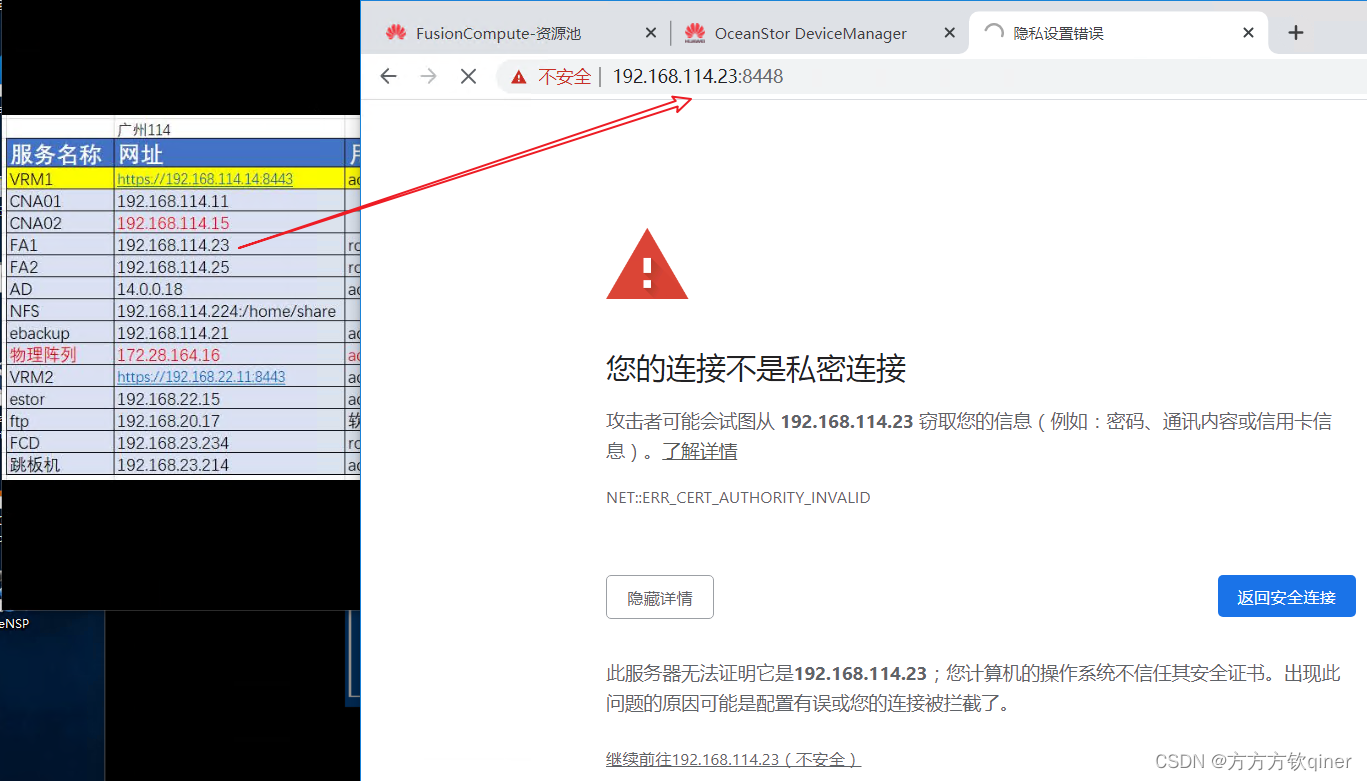Click the red warning triangle on the error page
Image resolution: width=1367 pixels, height=781 pixels.
pos(647,265)
